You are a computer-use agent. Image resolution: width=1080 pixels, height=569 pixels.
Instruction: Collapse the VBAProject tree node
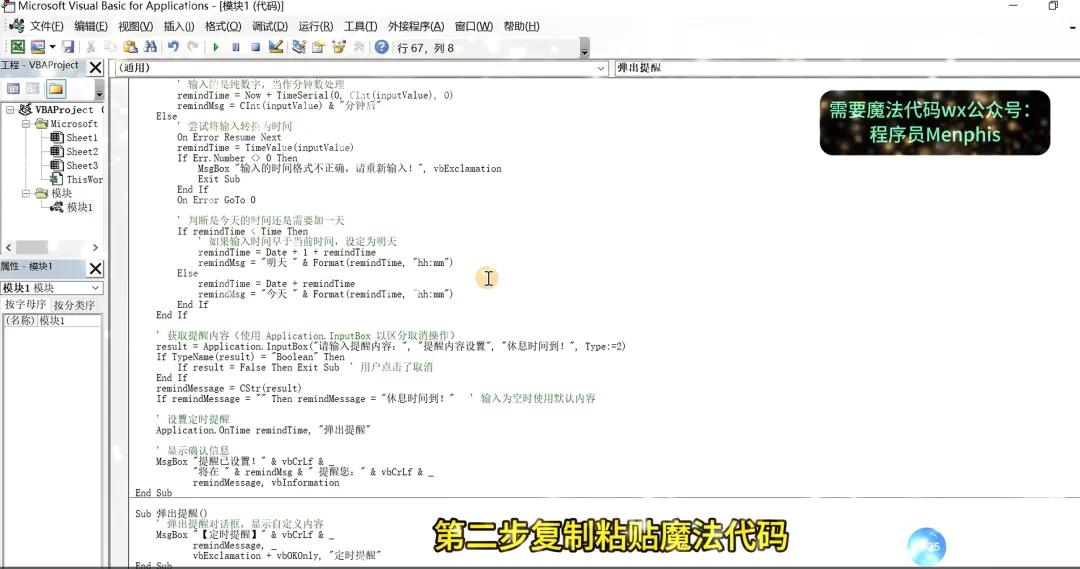click(10, 110)
